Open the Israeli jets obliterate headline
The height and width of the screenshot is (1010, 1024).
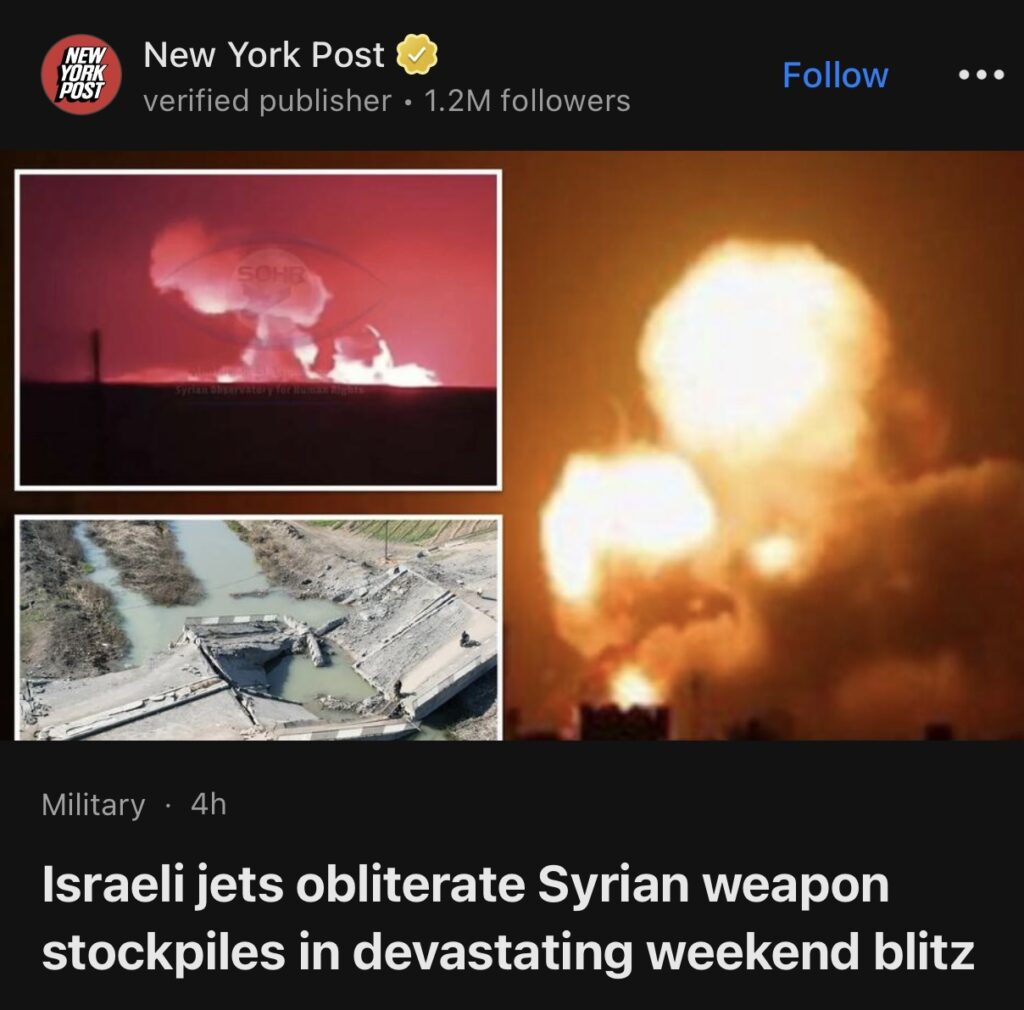[x=508, y=919]
